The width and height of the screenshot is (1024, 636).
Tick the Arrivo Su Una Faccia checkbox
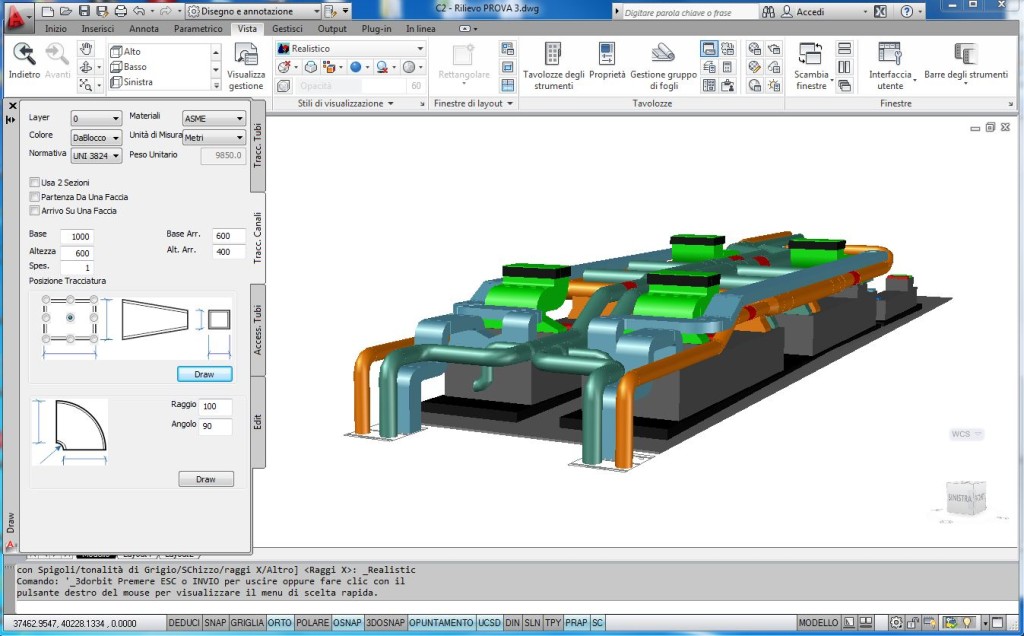coord(35,211)
